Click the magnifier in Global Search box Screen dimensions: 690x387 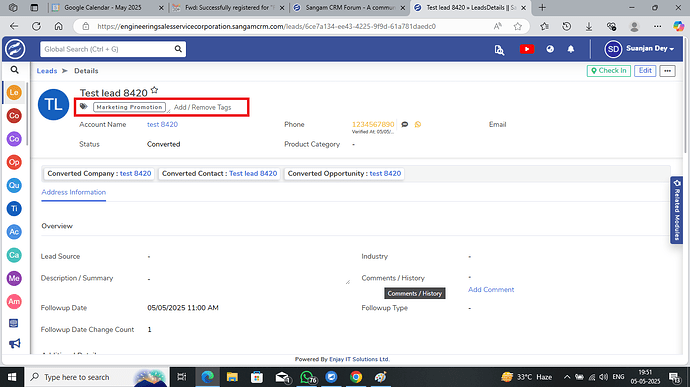(x=178, y=49)
